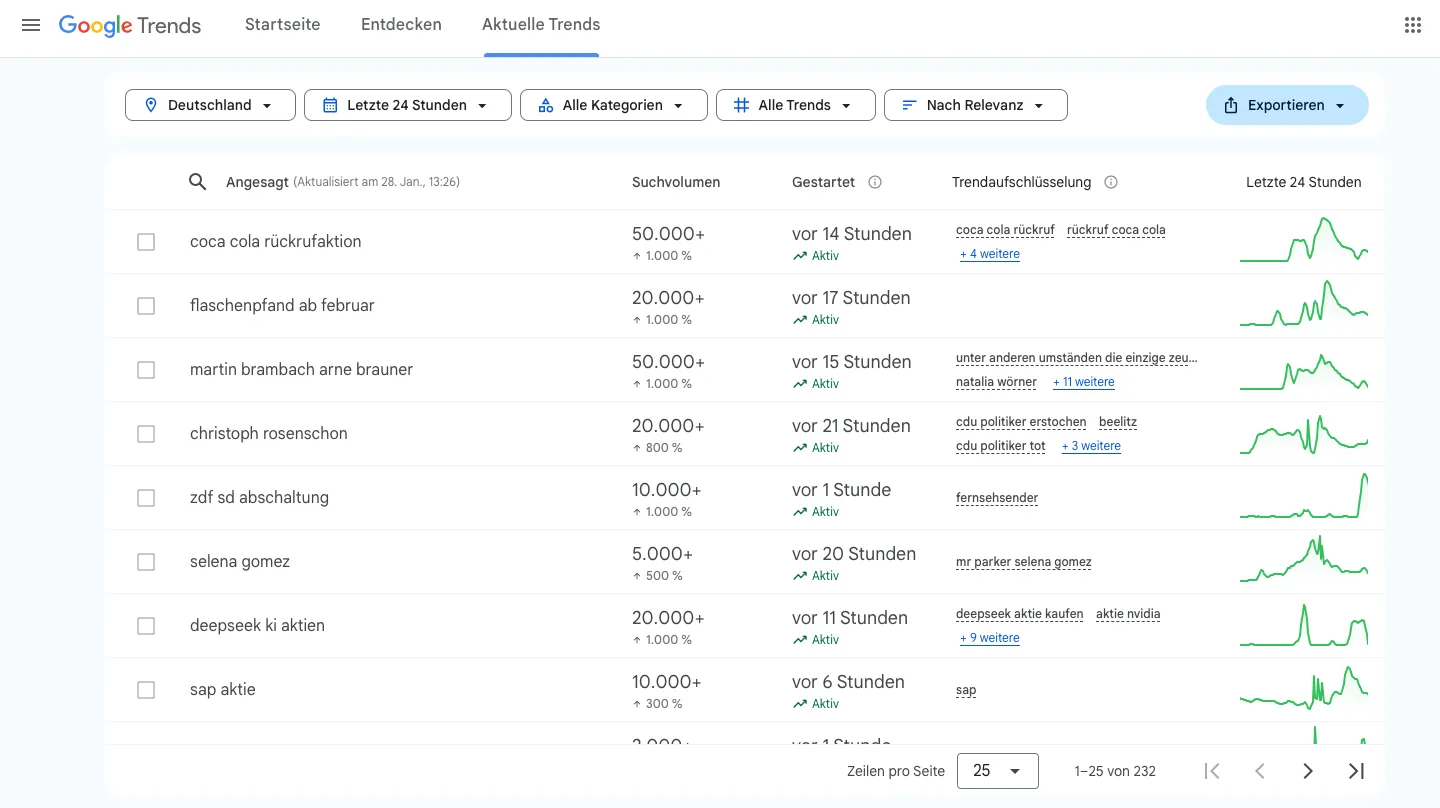1440x808 pixels.
Task: Click the search magnifier icon
Action: [x=198, y=182]
